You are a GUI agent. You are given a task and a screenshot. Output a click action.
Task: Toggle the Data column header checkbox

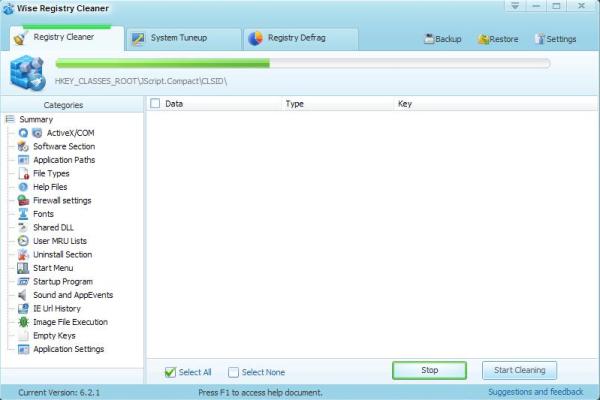click(x=155, y=103)
